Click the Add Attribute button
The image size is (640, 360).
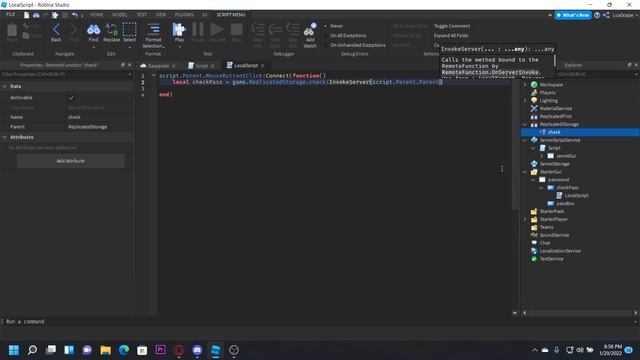[71, 161]
